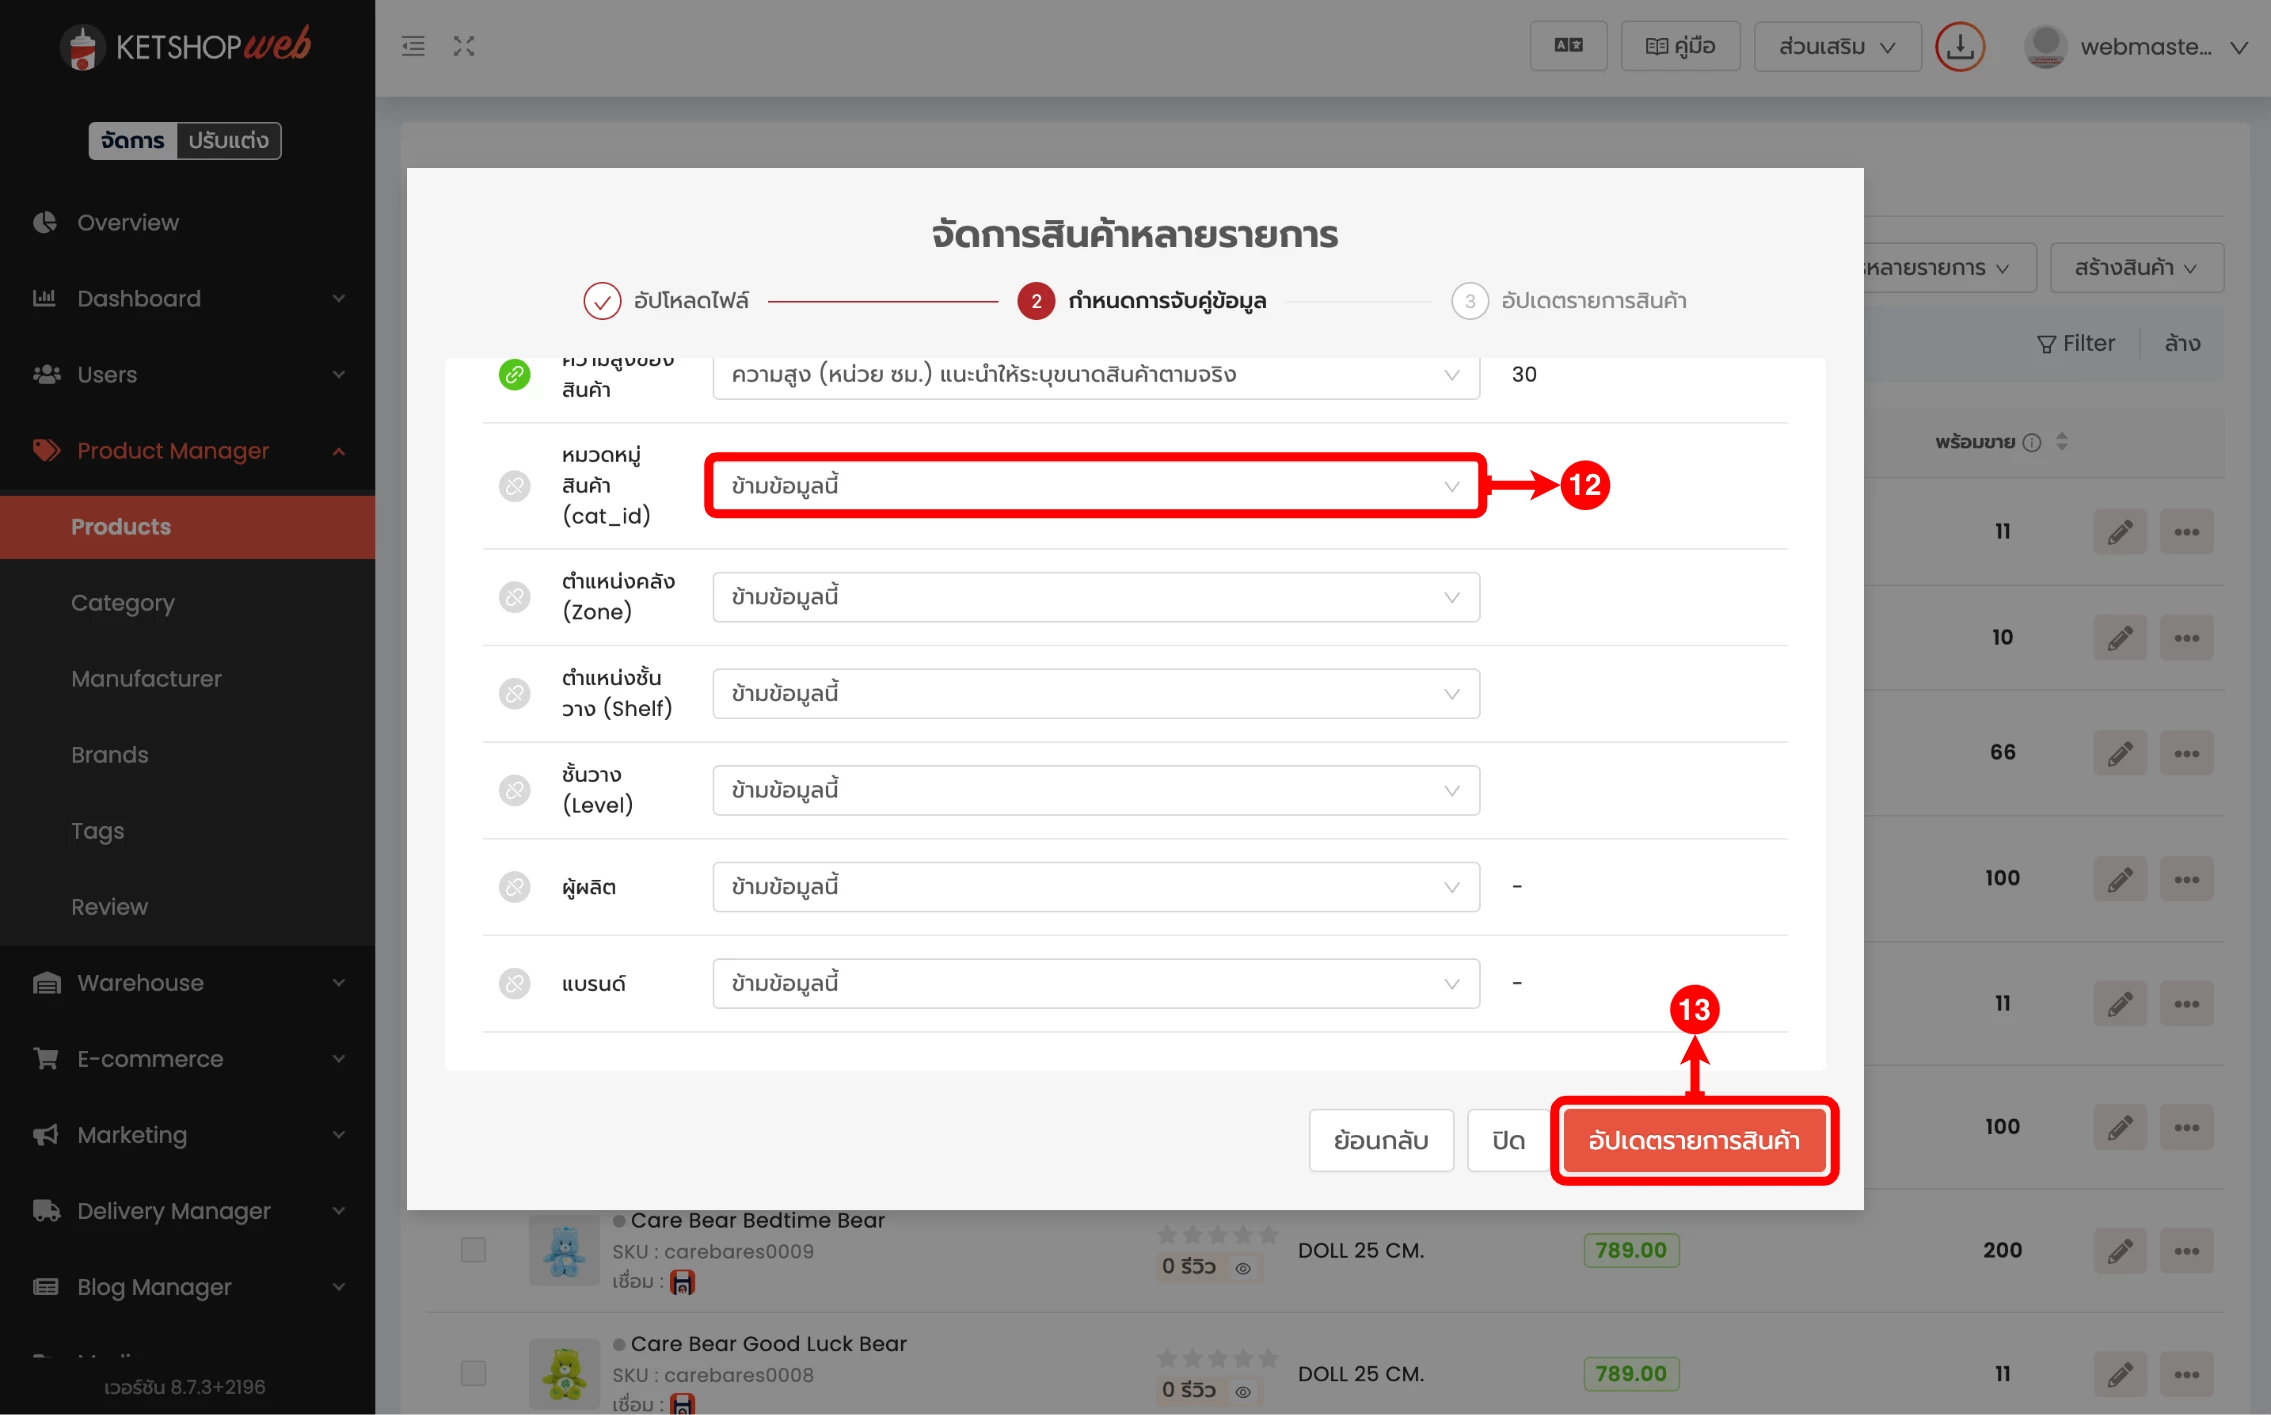Image resolution: width=2271 pixels, height=1415 pixels.
Task: Click the download icon in top bar
Action: [x=1959, y=47]
